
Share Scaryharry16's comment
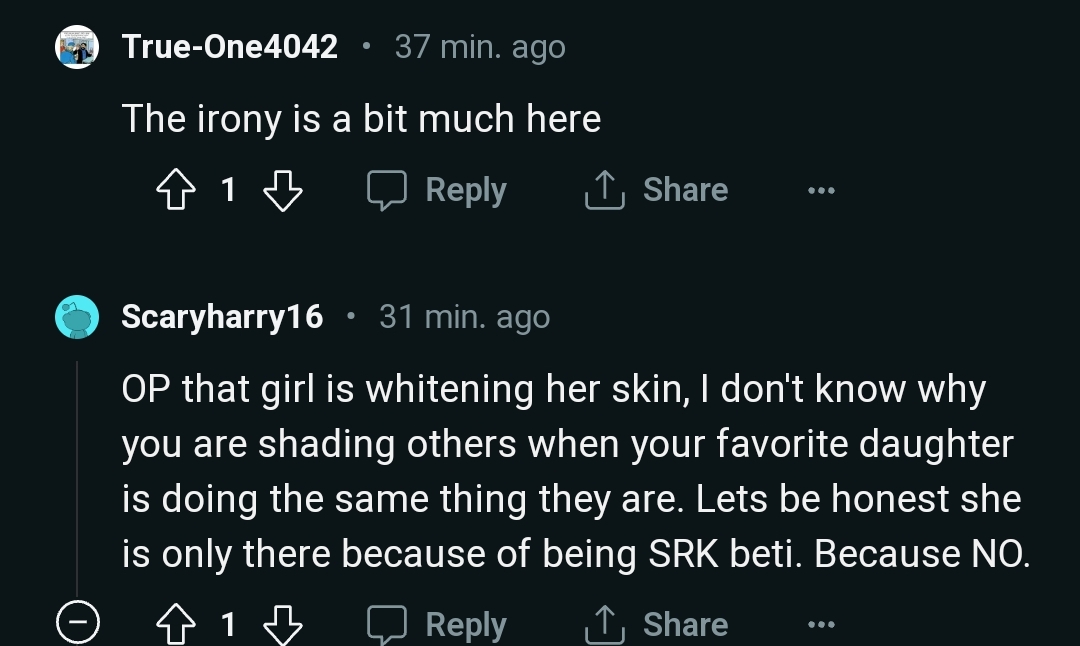656,625
